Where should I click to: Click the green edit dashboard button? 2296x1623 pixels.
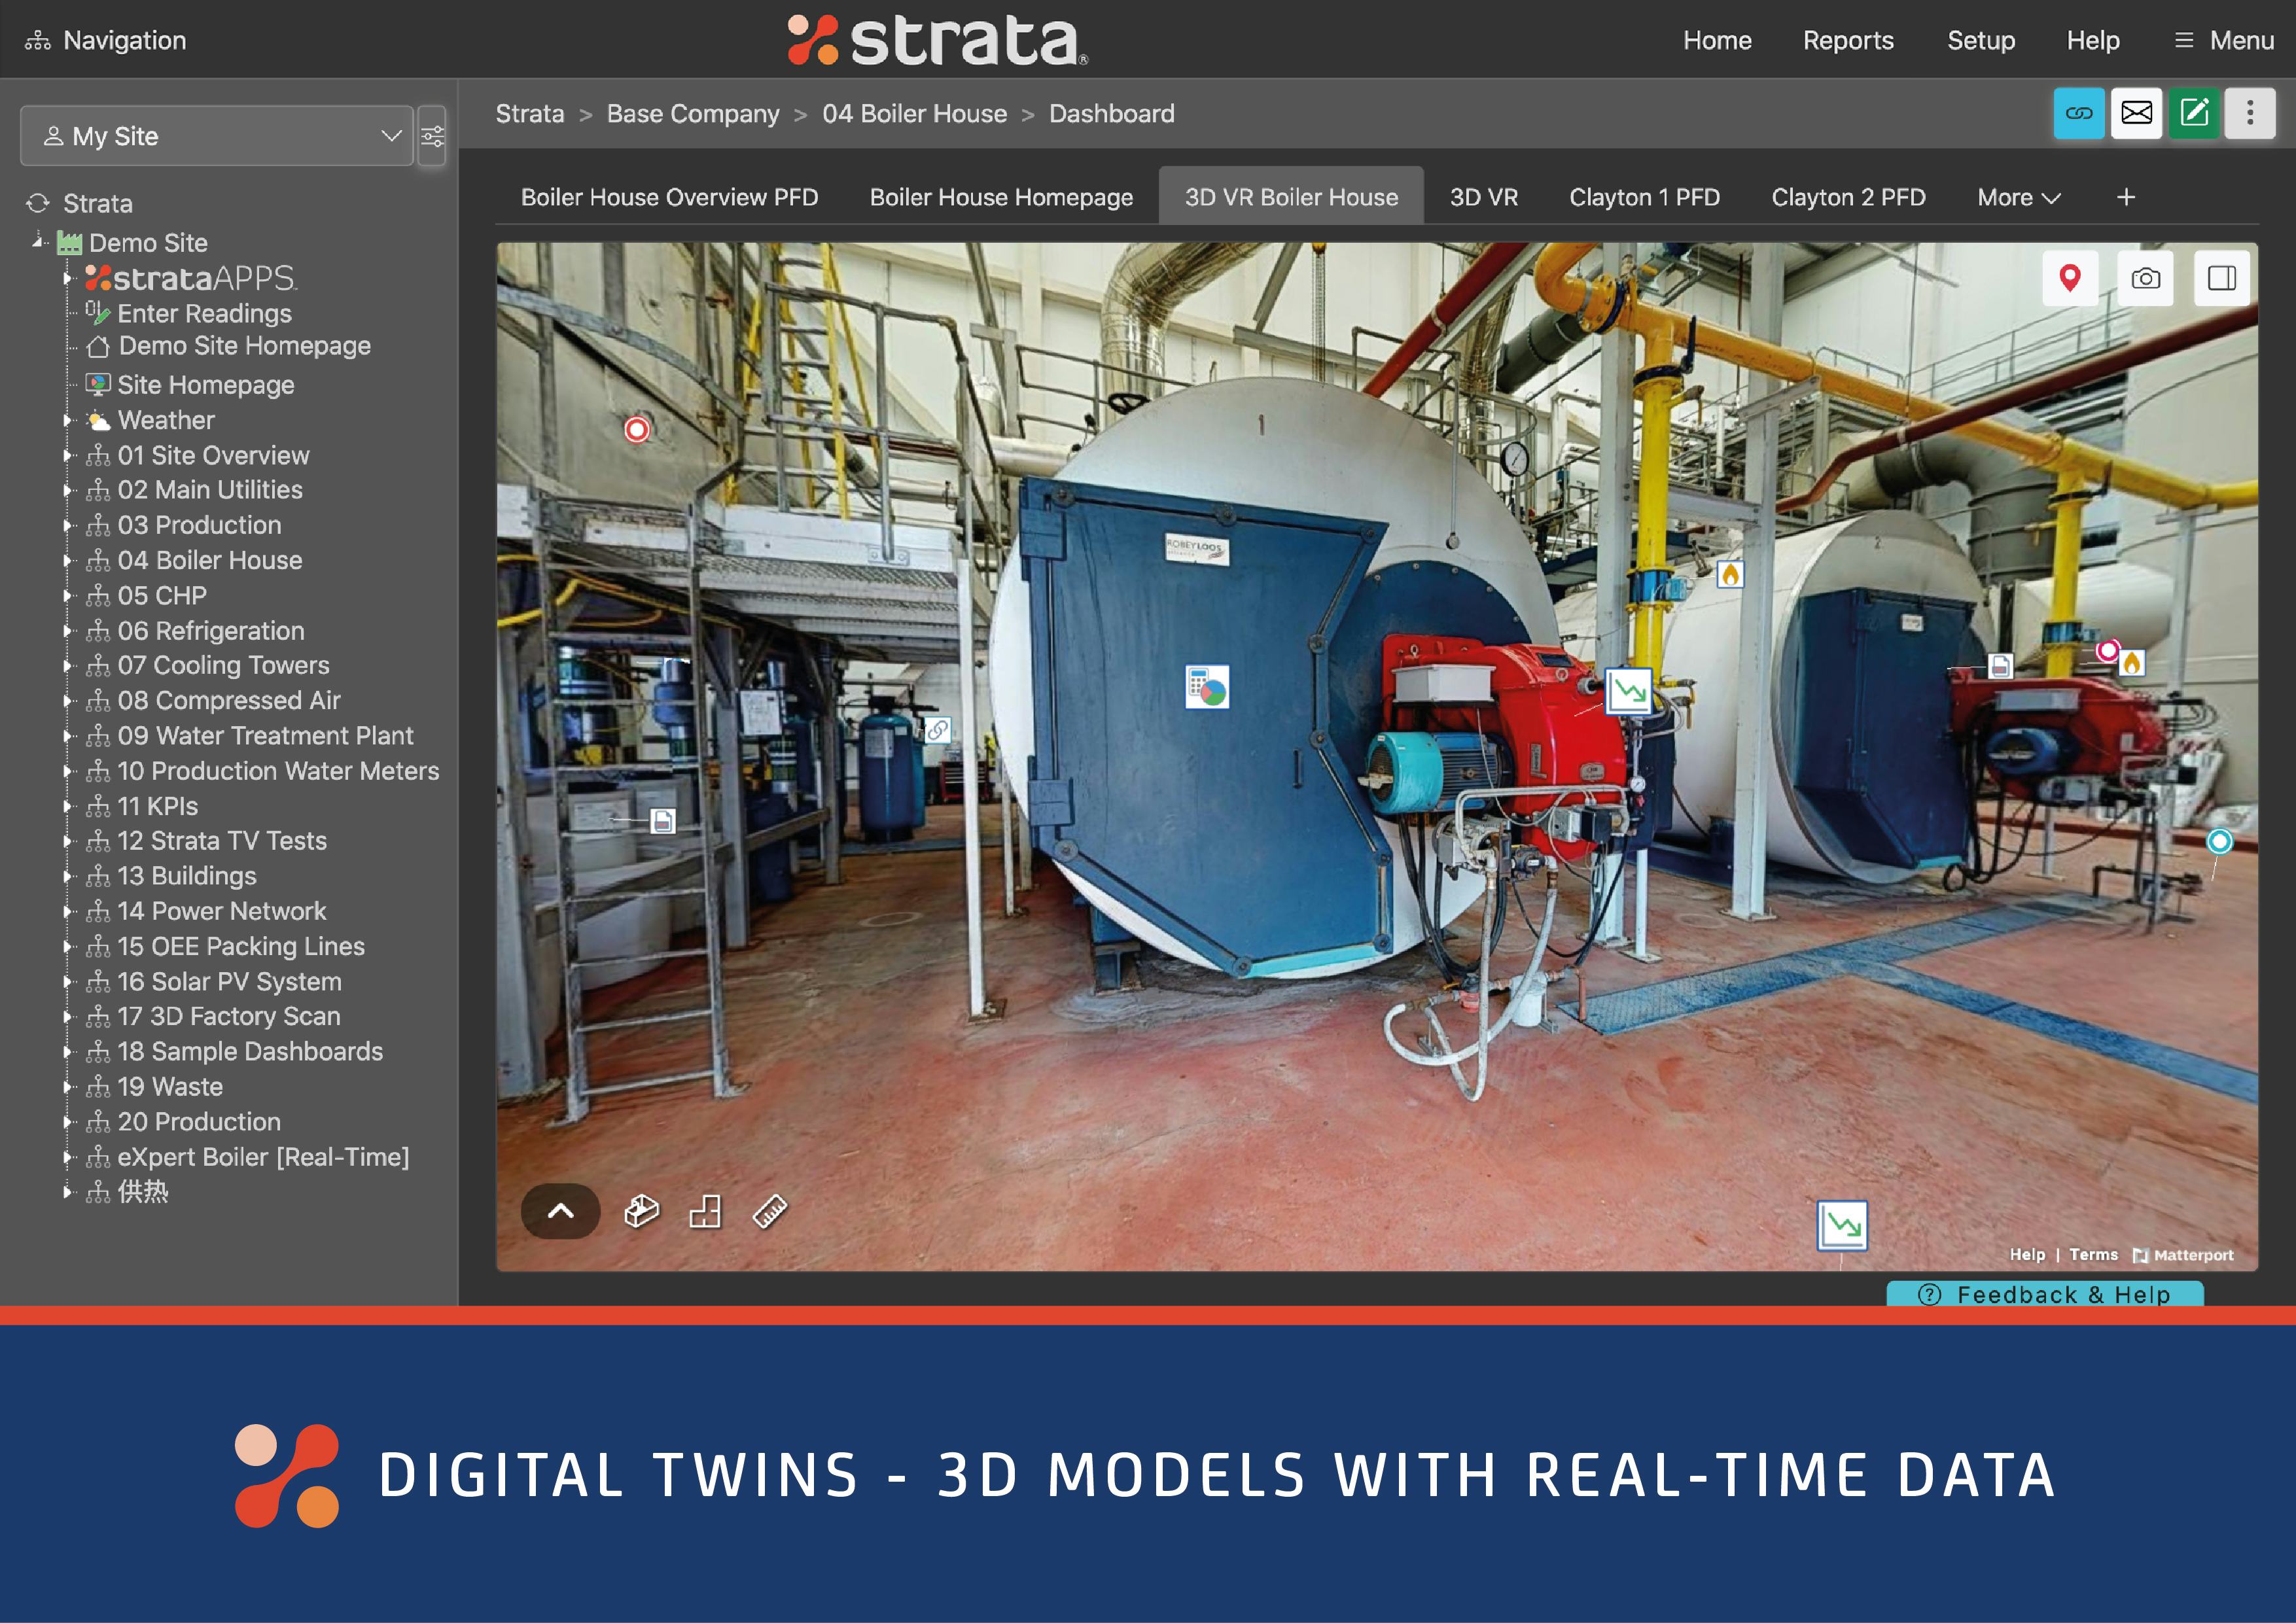click(2194, 113)
